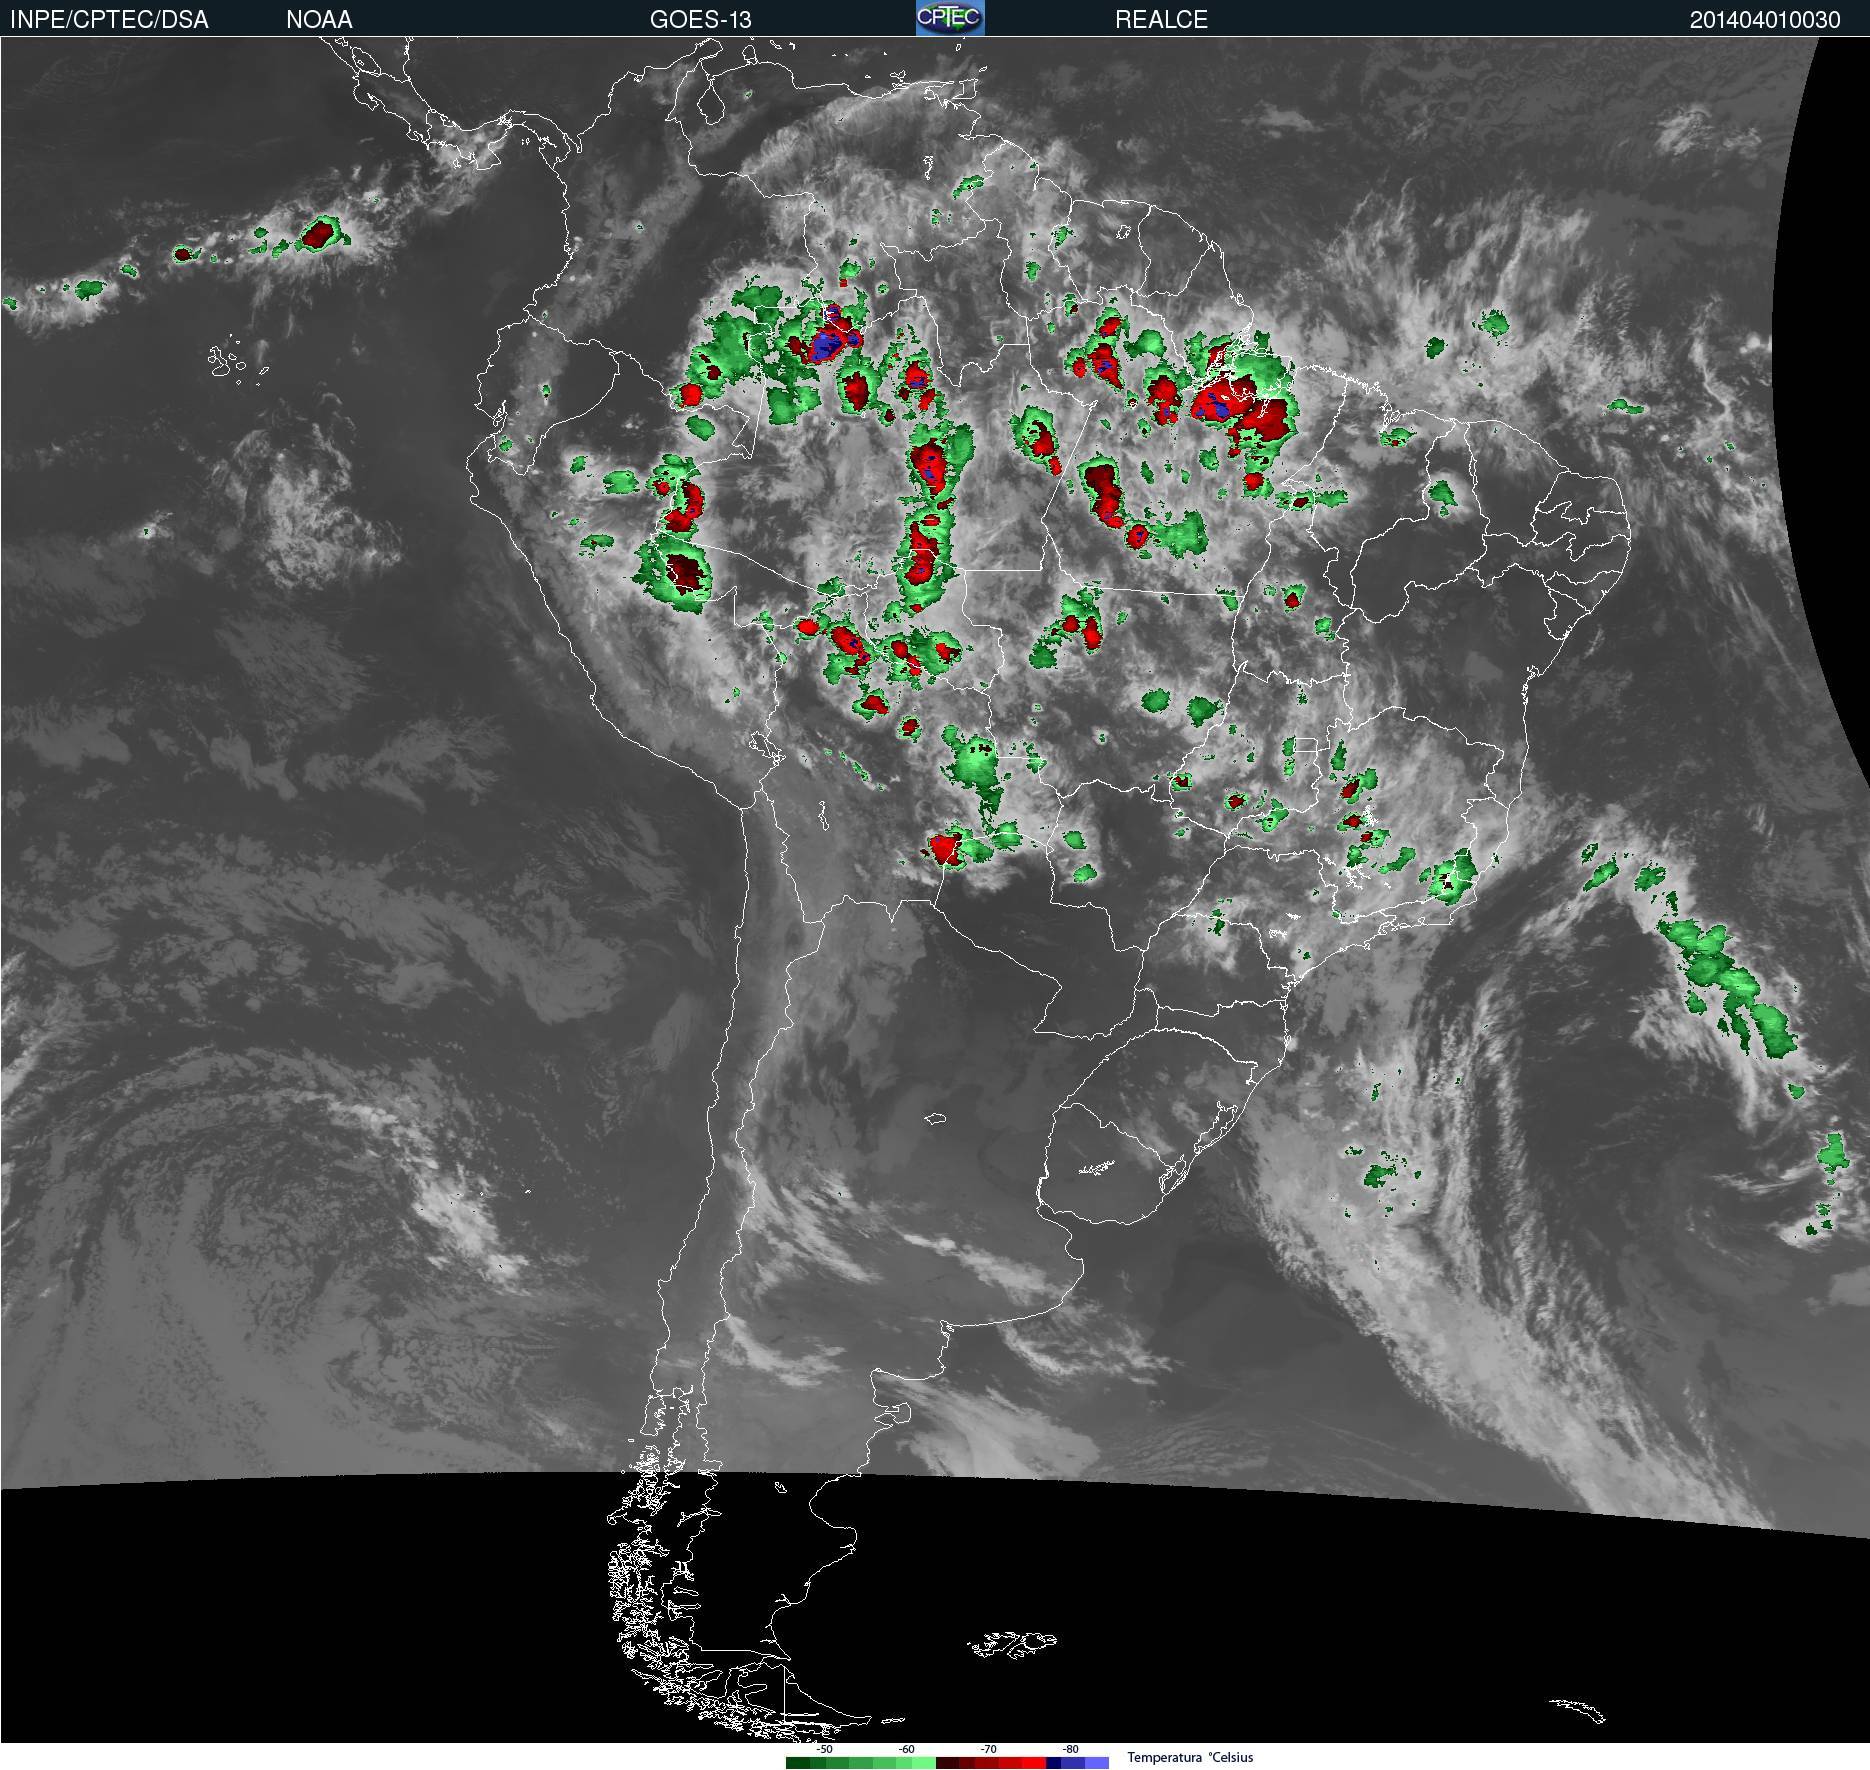This screenshot has height=1770, width=1870.
Task: Click the -50 value on the temperature scale
Action: tap(824, 1750)
